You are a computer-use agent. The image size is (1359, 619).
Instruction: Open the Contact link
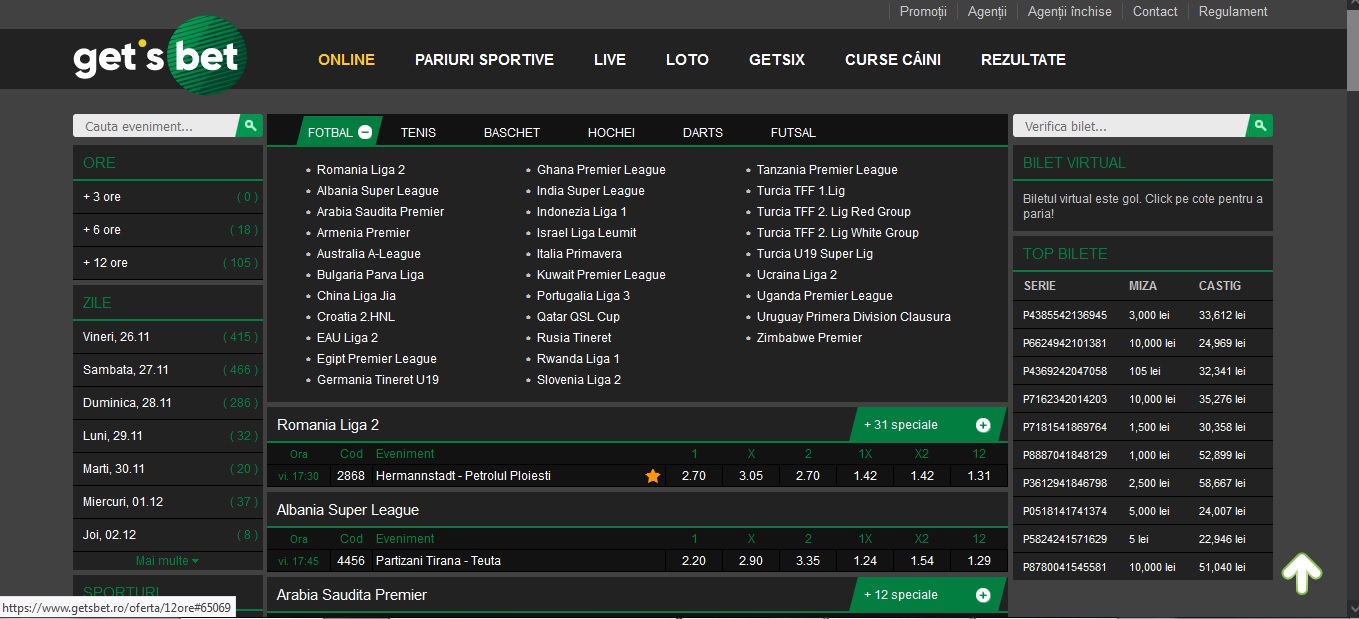pyautogui.click(x=1155, y=12)
